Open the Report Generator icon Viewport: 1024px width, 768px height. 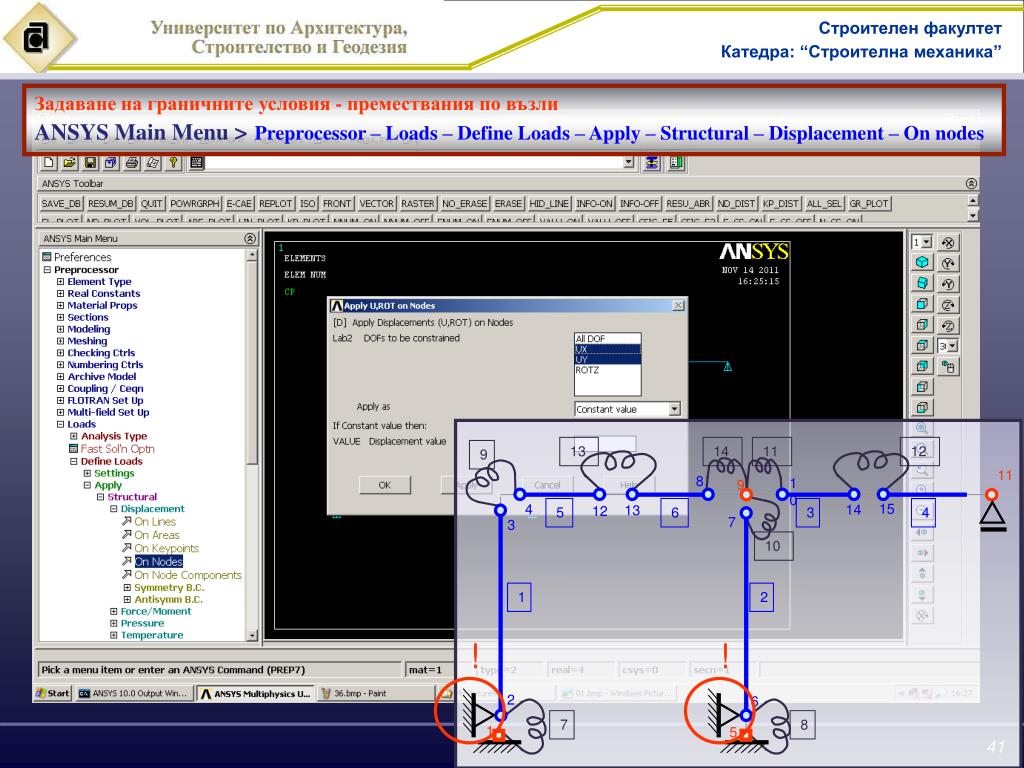click(x=153, y=162)
